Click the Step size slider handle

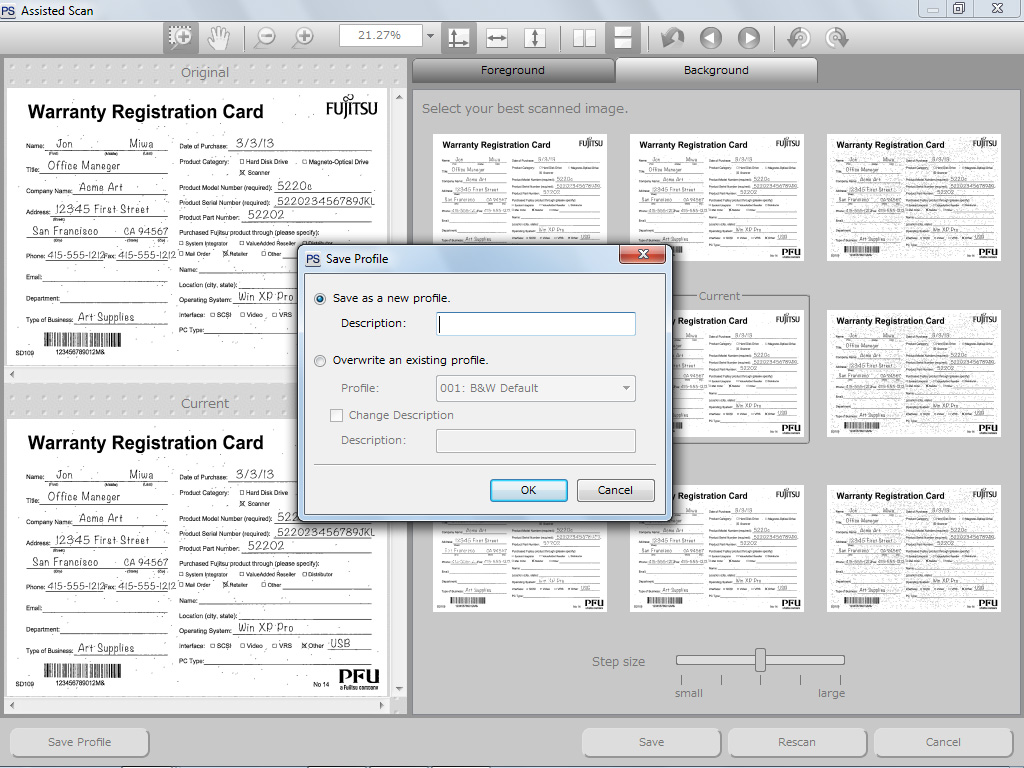760,660
